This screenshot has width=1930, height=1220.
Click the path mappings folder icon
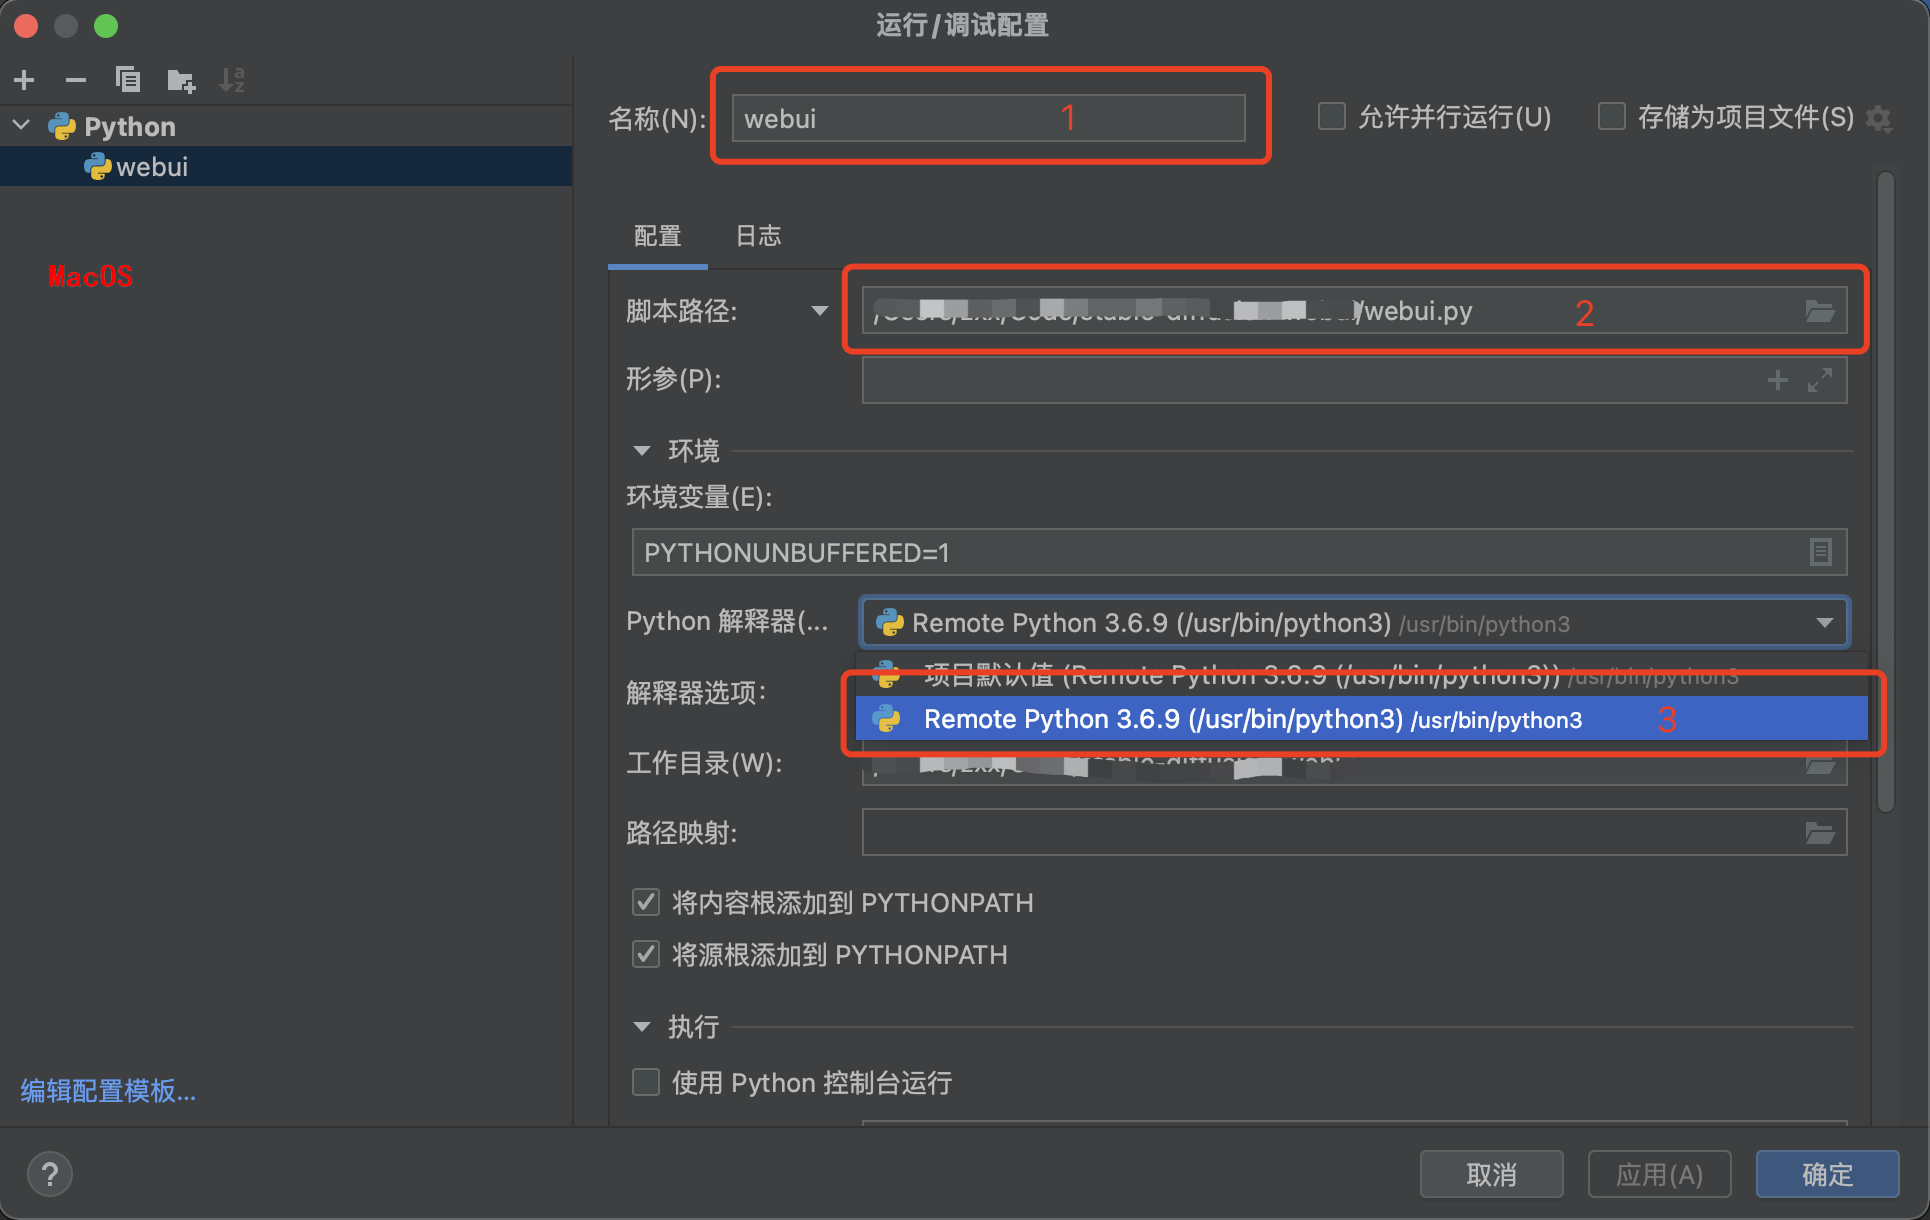(x=1819, y=833)
